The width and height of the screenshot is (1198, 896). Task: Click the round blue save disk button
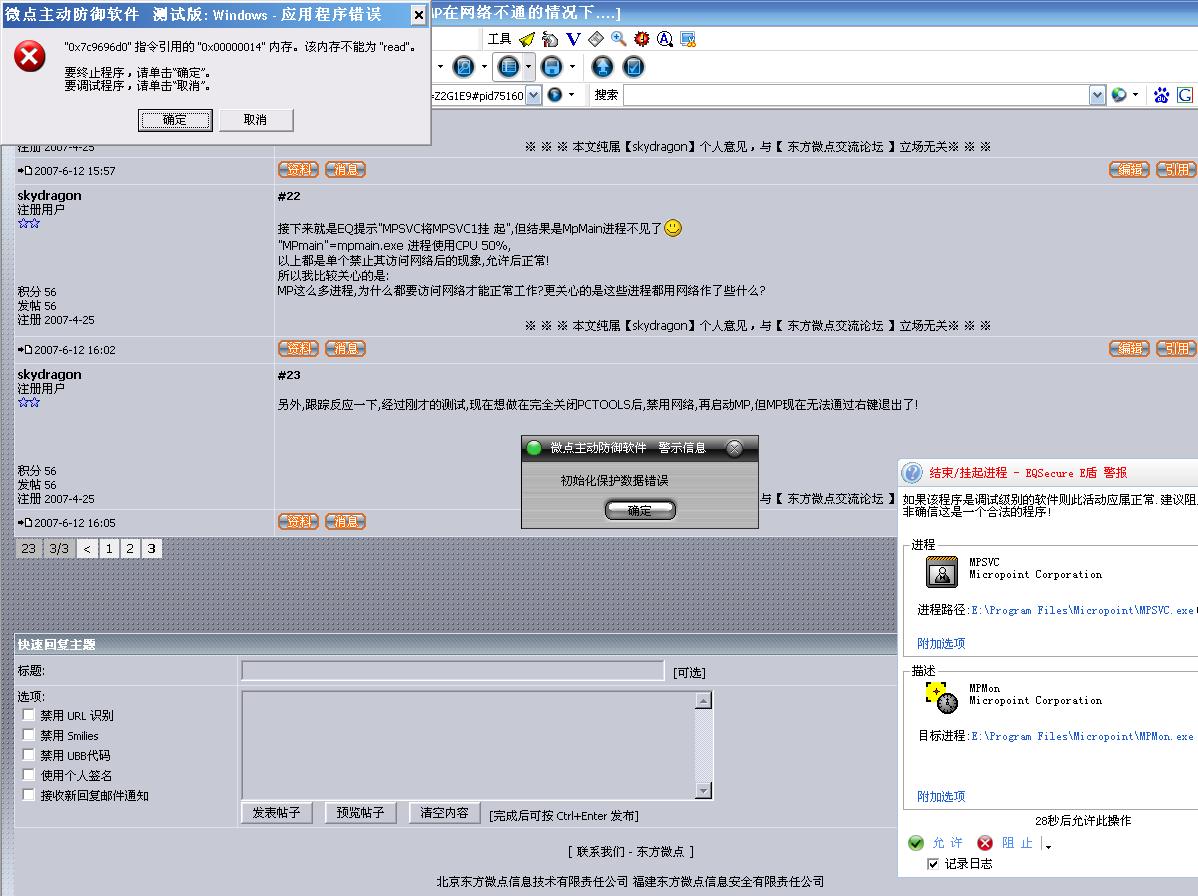pos(552,67)
